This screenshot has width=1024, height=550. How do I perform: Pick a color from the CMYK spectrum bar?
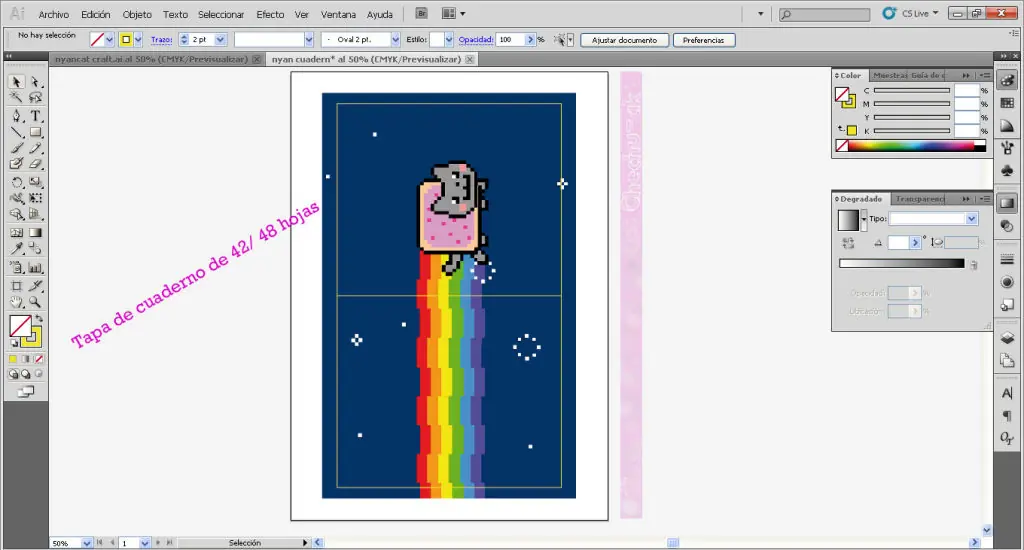point(911,146)
